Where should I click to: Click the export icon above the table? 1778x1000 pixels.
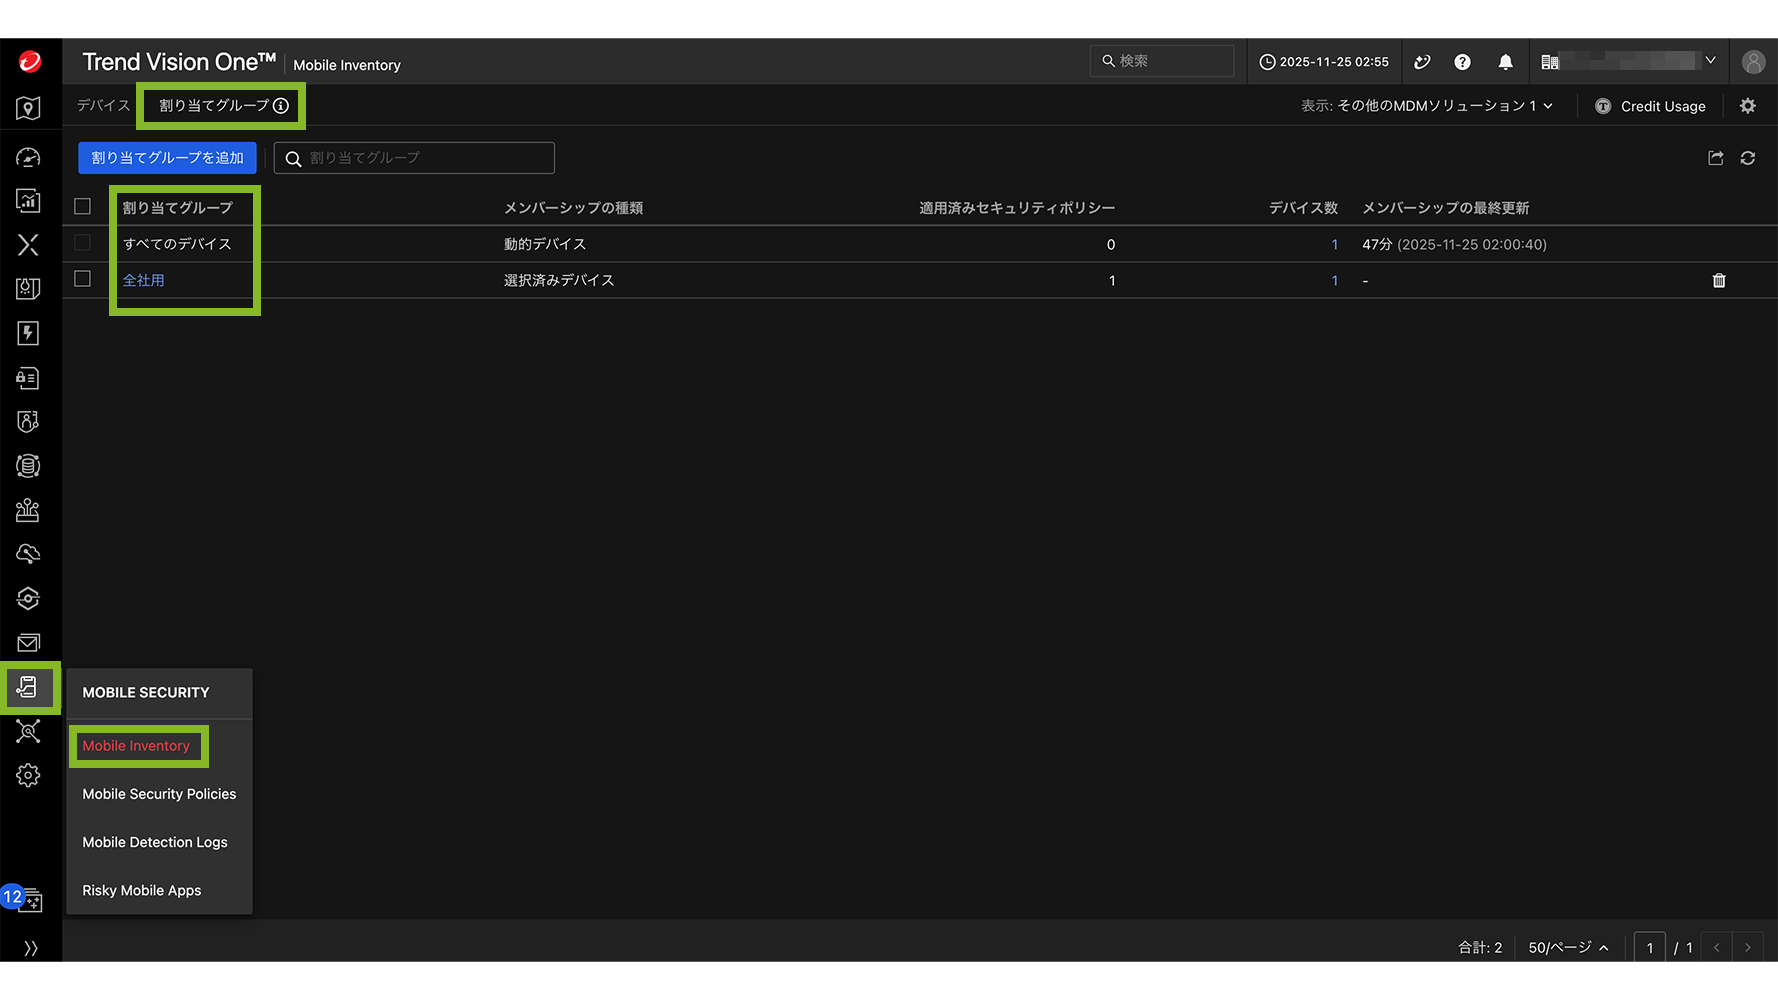[x=1715, y=158]
